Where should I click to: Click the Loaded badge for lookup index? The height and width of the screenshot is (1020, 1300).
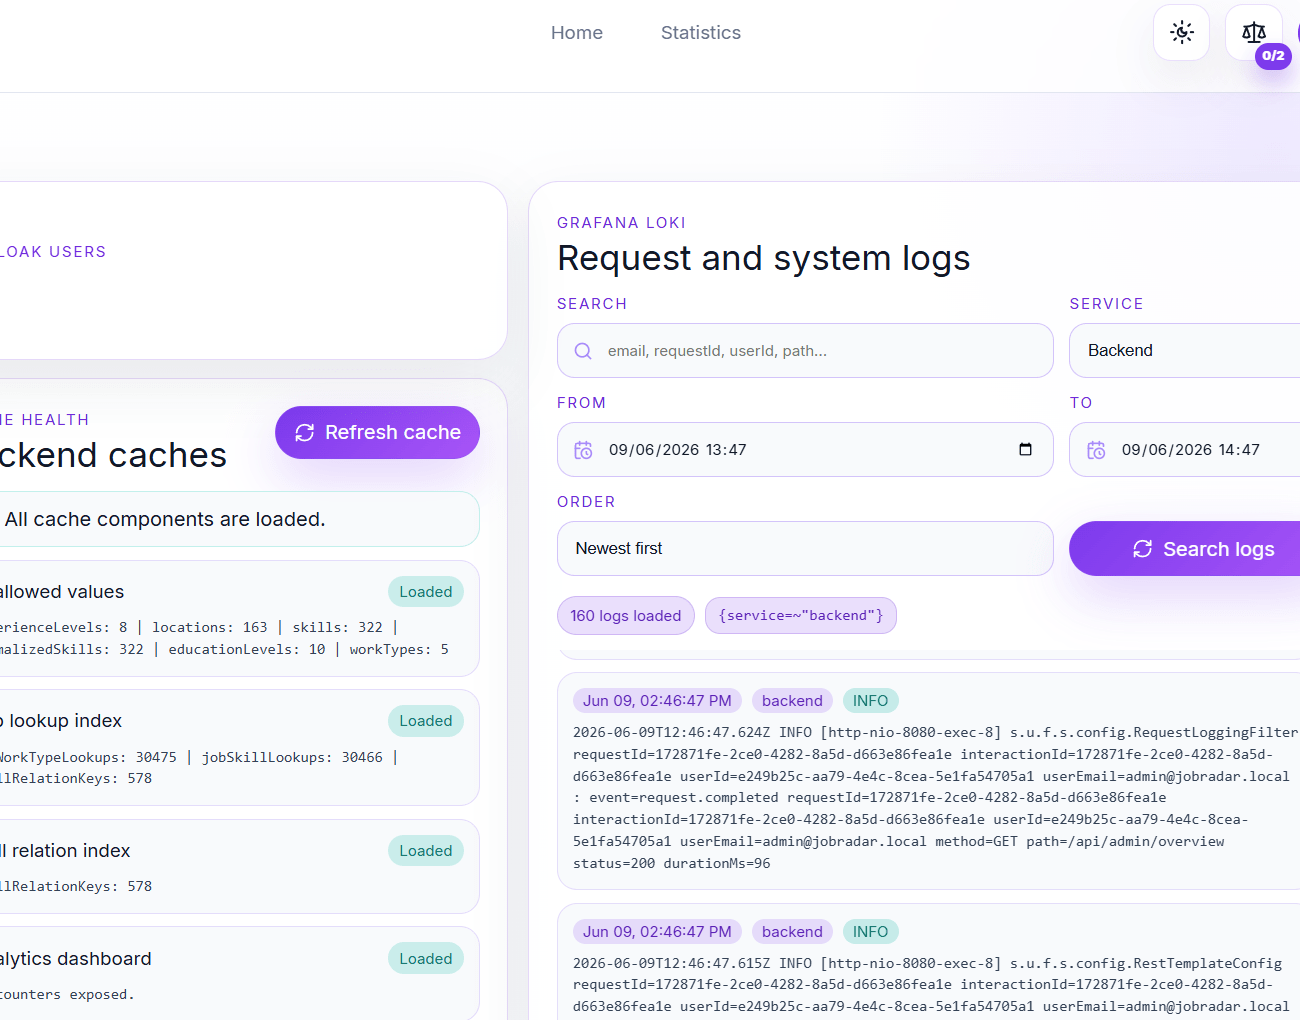pos(426,721)
